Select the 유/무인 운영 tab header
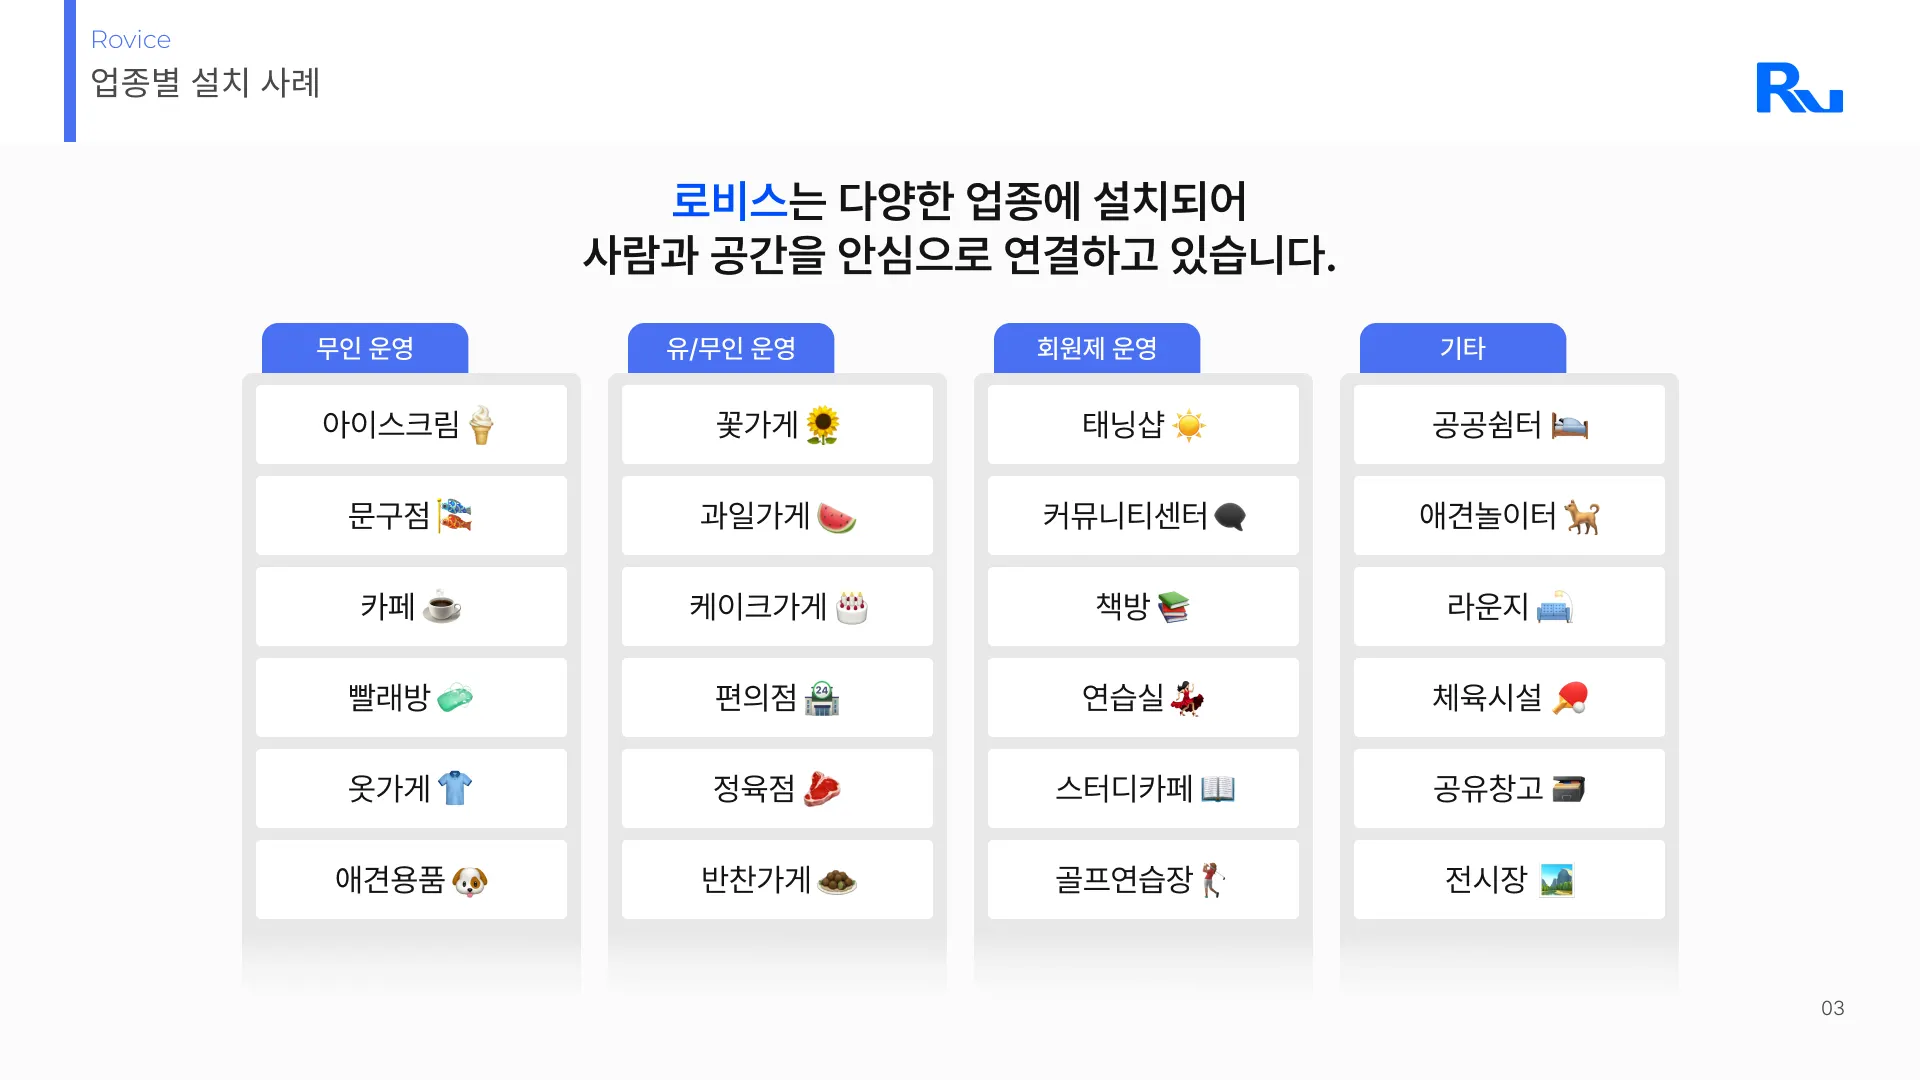The height and width of the screenshot is (1080, 1920). (x=731, y=348)
